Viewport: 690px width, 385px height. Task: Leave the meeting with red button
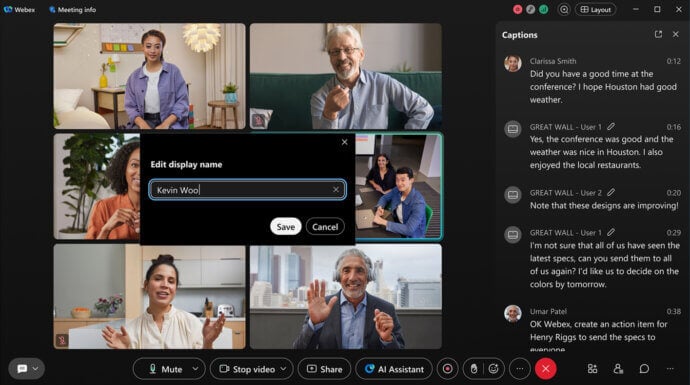click(546, 369)
